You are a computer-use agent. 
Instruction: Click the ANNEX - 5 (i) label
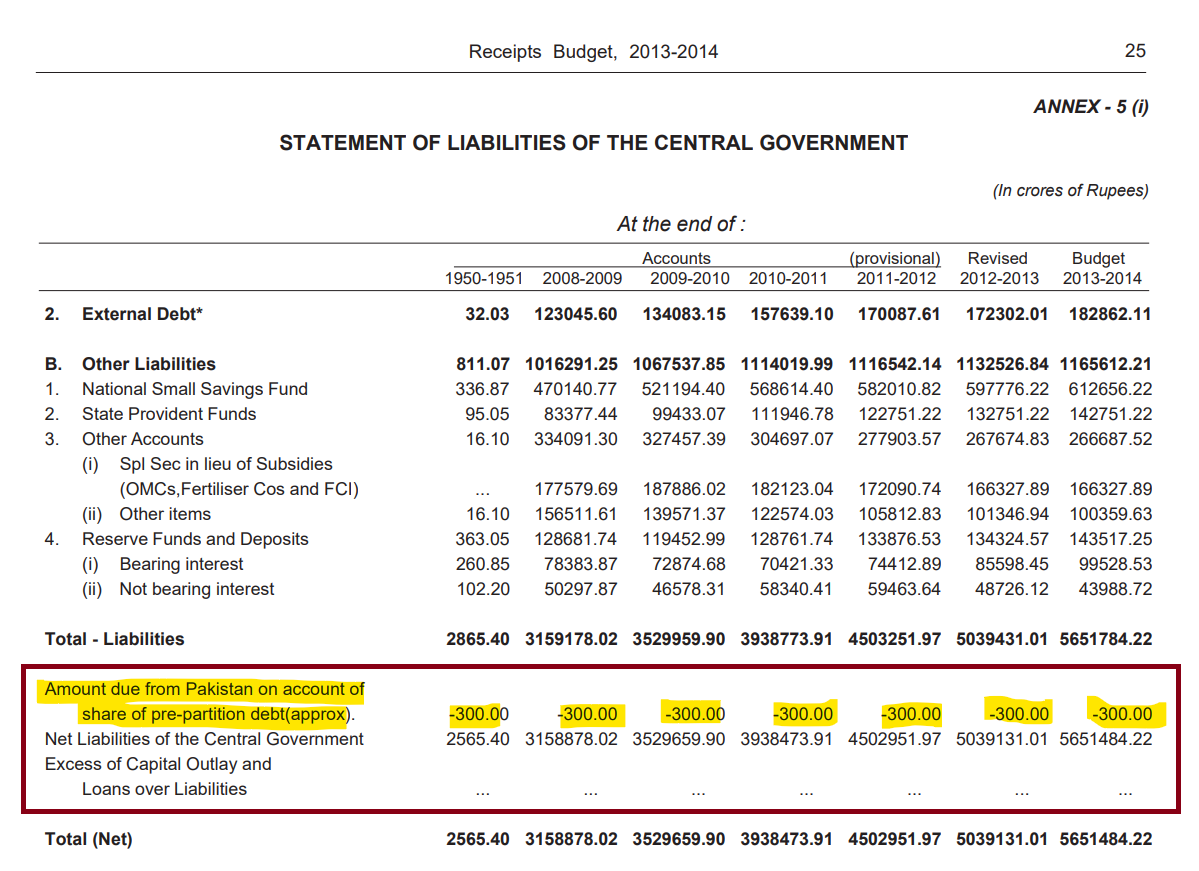(x=1090, y=107)
